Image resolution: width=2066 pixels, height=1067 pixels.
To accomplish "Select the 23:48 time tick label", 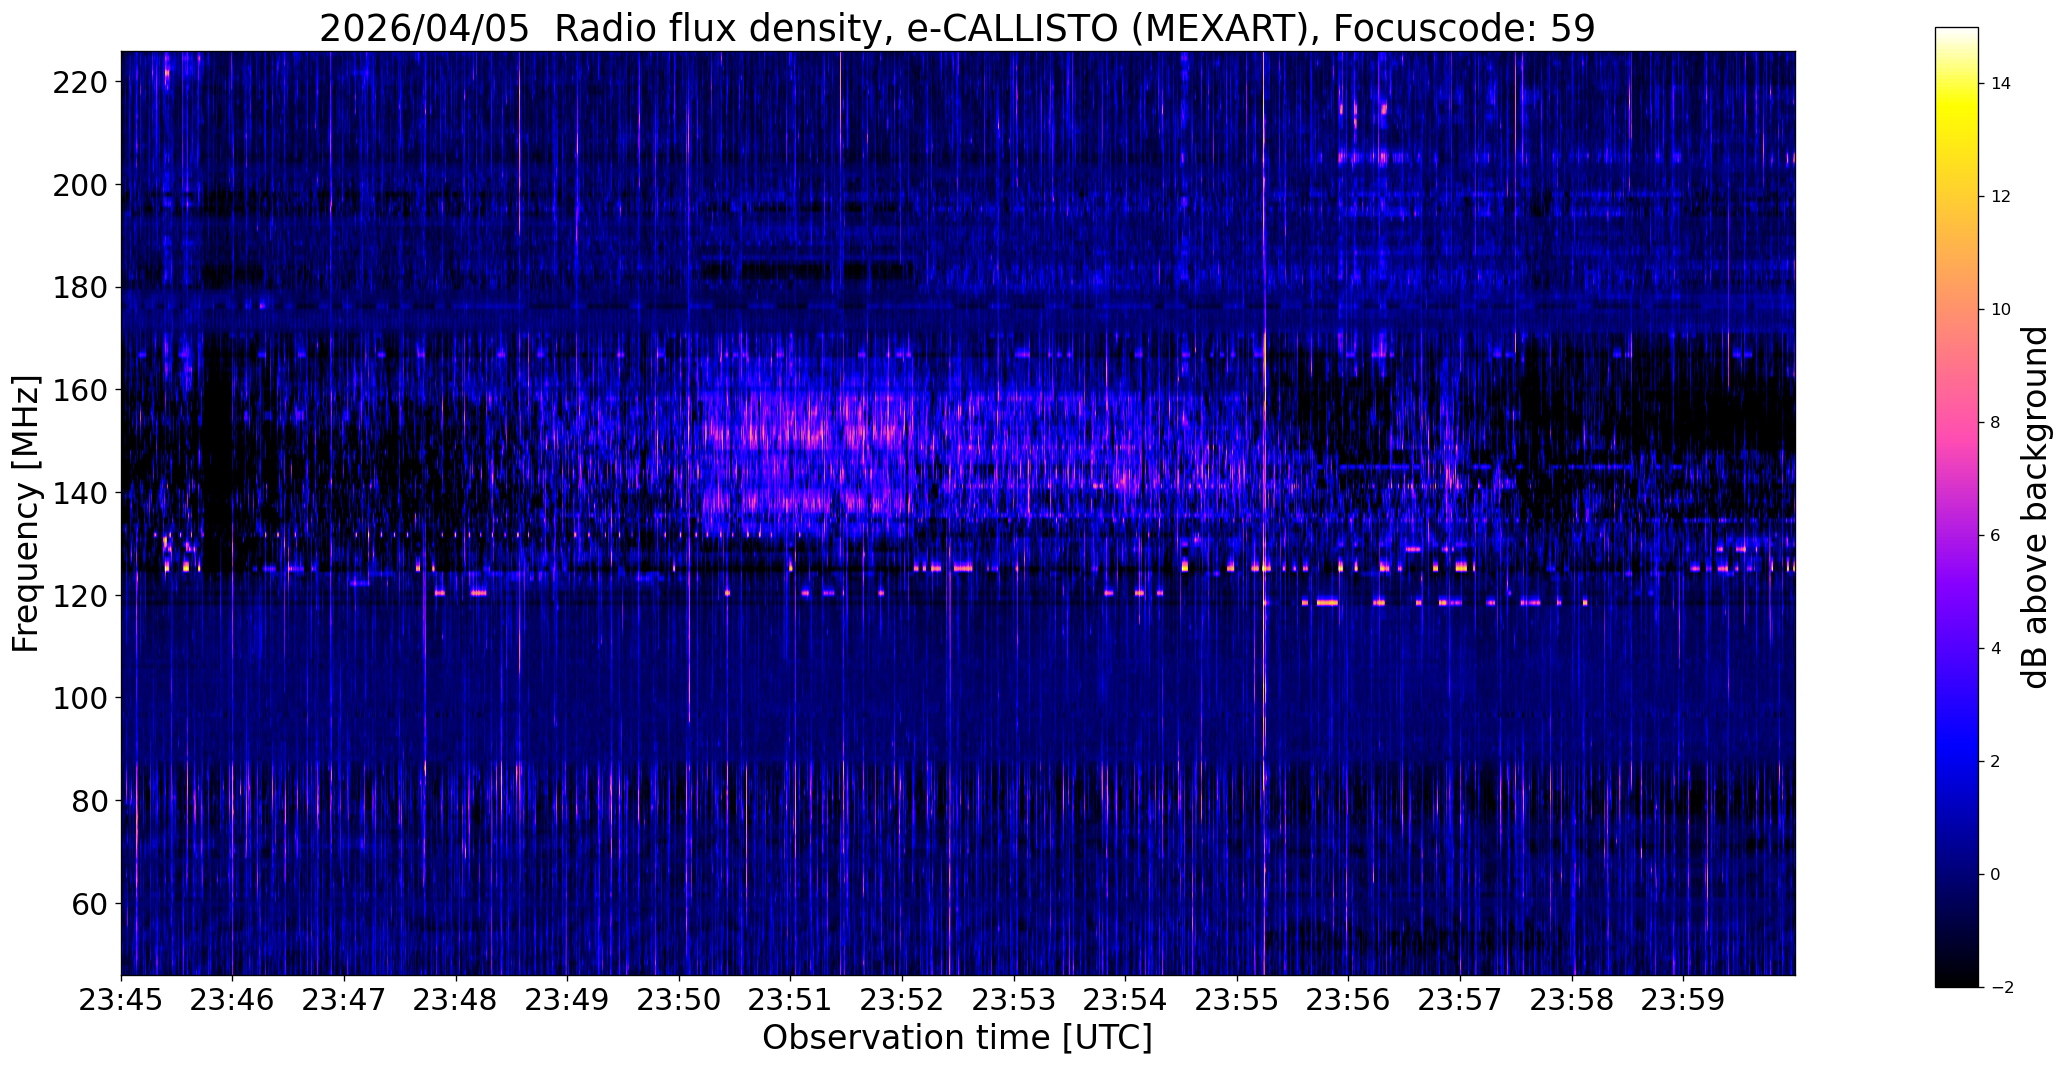I will (x=456, y=1000).
